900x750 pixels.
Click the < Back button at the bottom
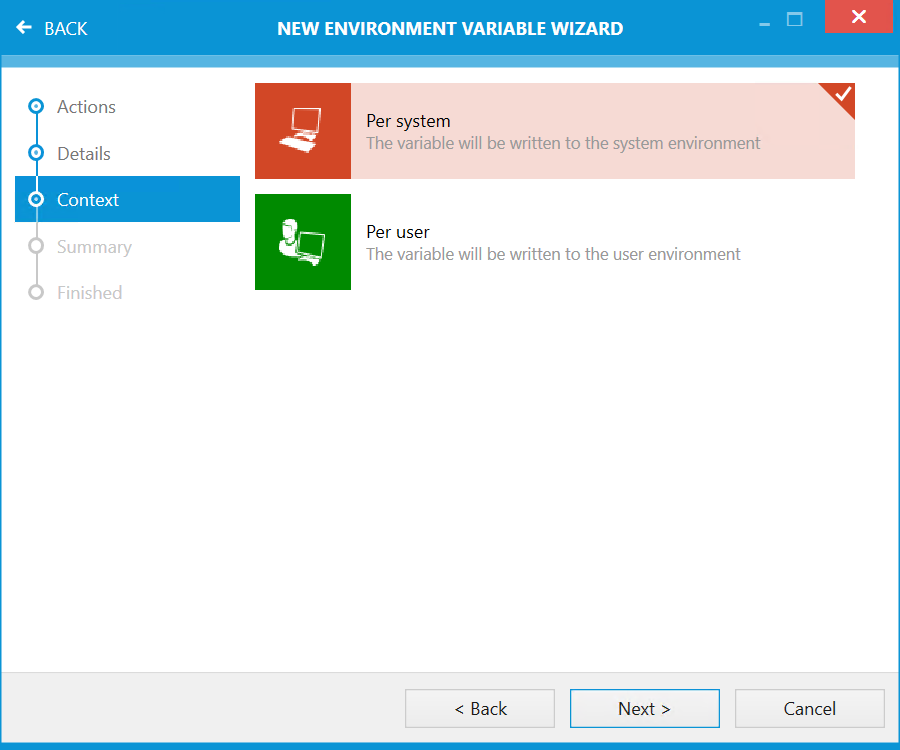[479, 708]
